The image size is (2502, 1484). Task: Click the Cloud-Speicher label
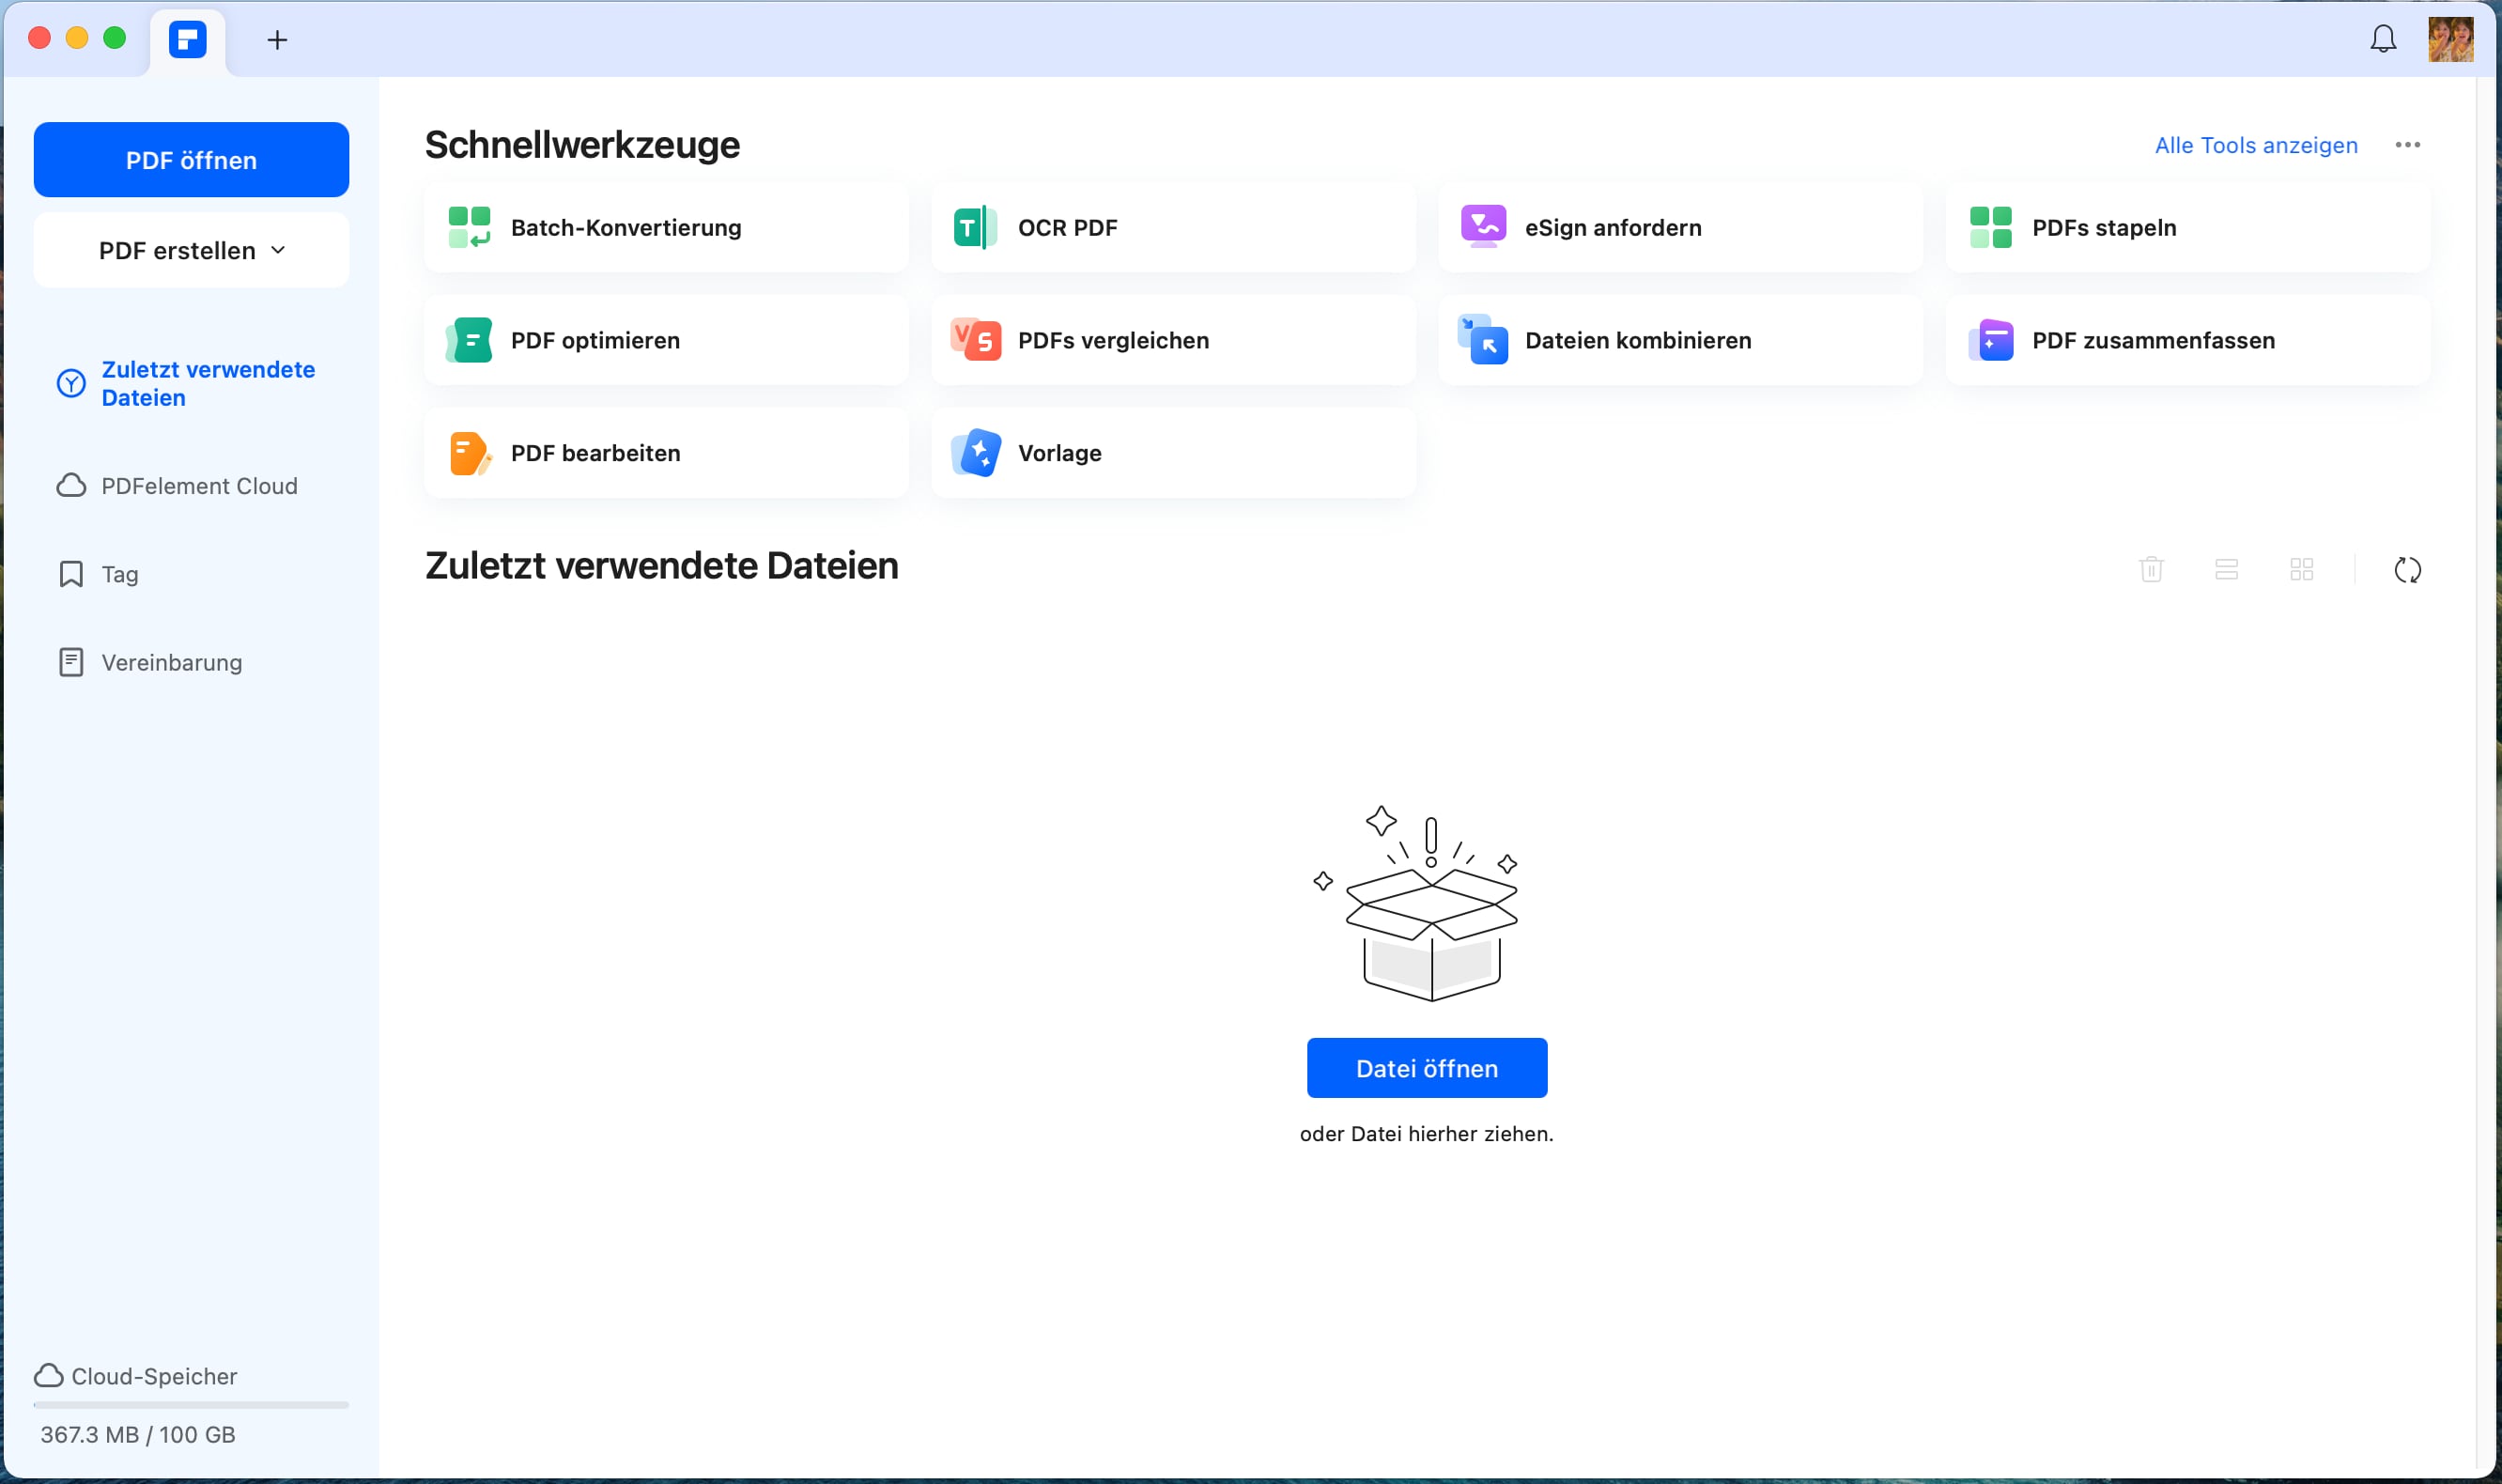pos(154,1376)
